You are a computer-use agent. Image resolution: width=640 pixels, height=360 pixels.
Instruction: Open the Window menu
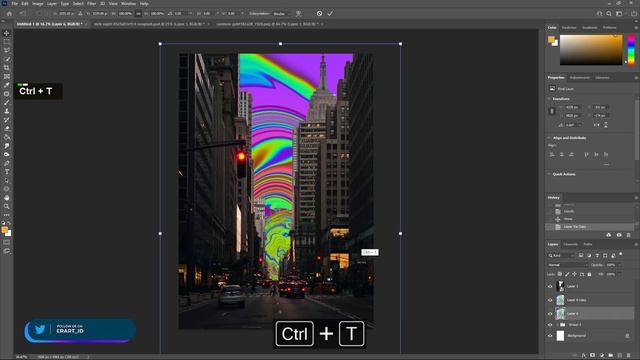coord(128,4)
